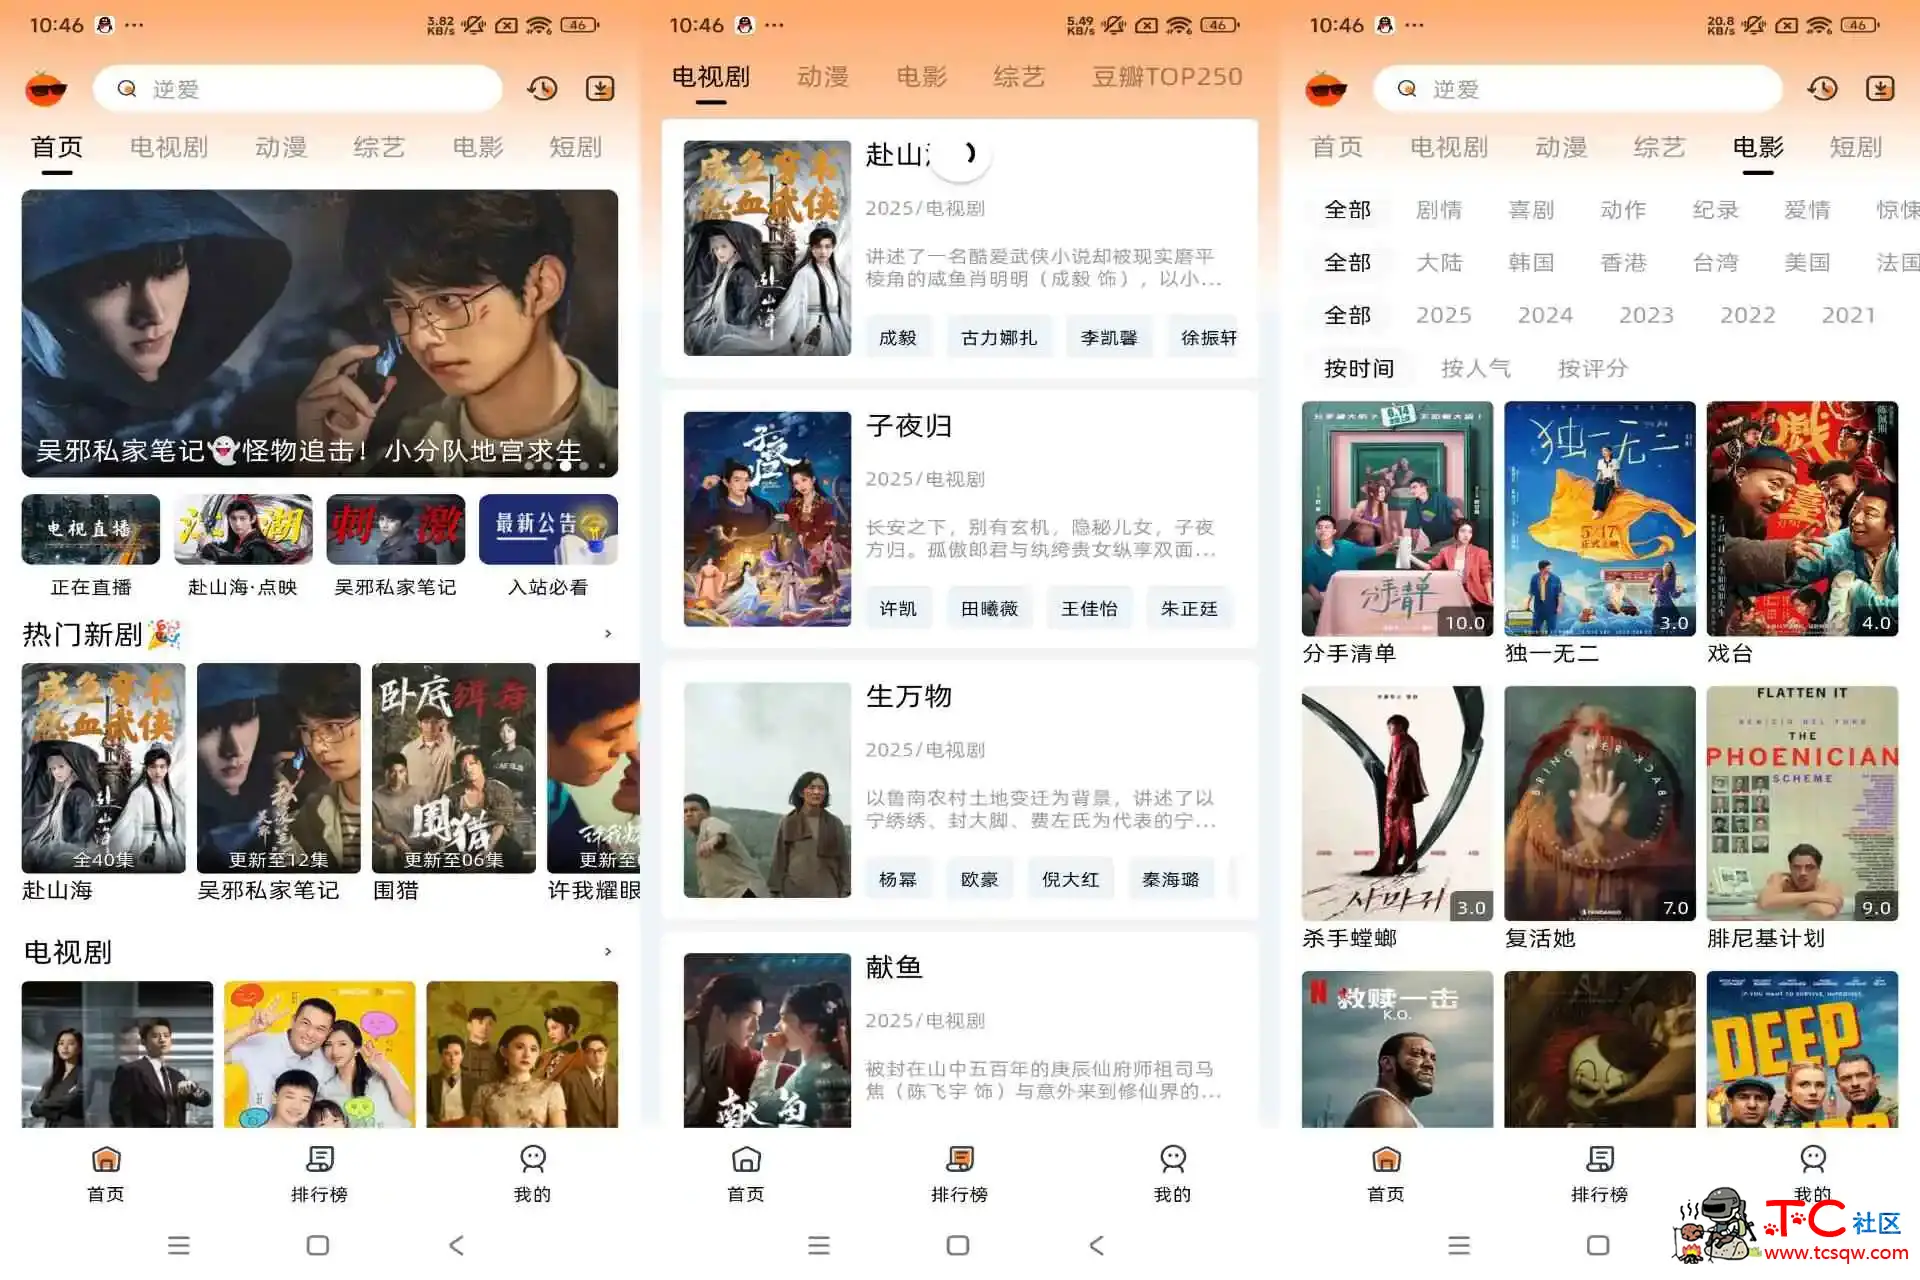
Task: Open the 吴邪私家笔记 hero banner
Action: pos(320,333)
